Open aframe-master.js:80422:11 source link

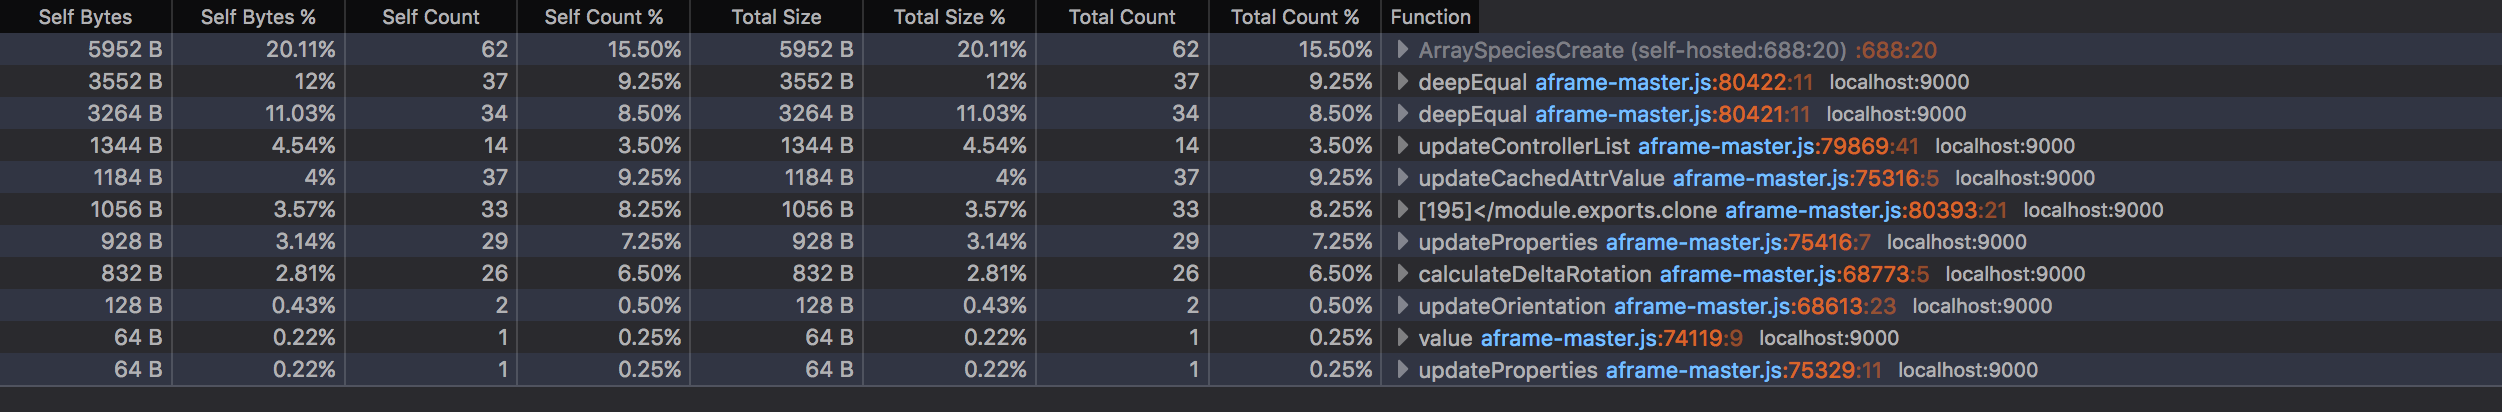(1673, 82)
